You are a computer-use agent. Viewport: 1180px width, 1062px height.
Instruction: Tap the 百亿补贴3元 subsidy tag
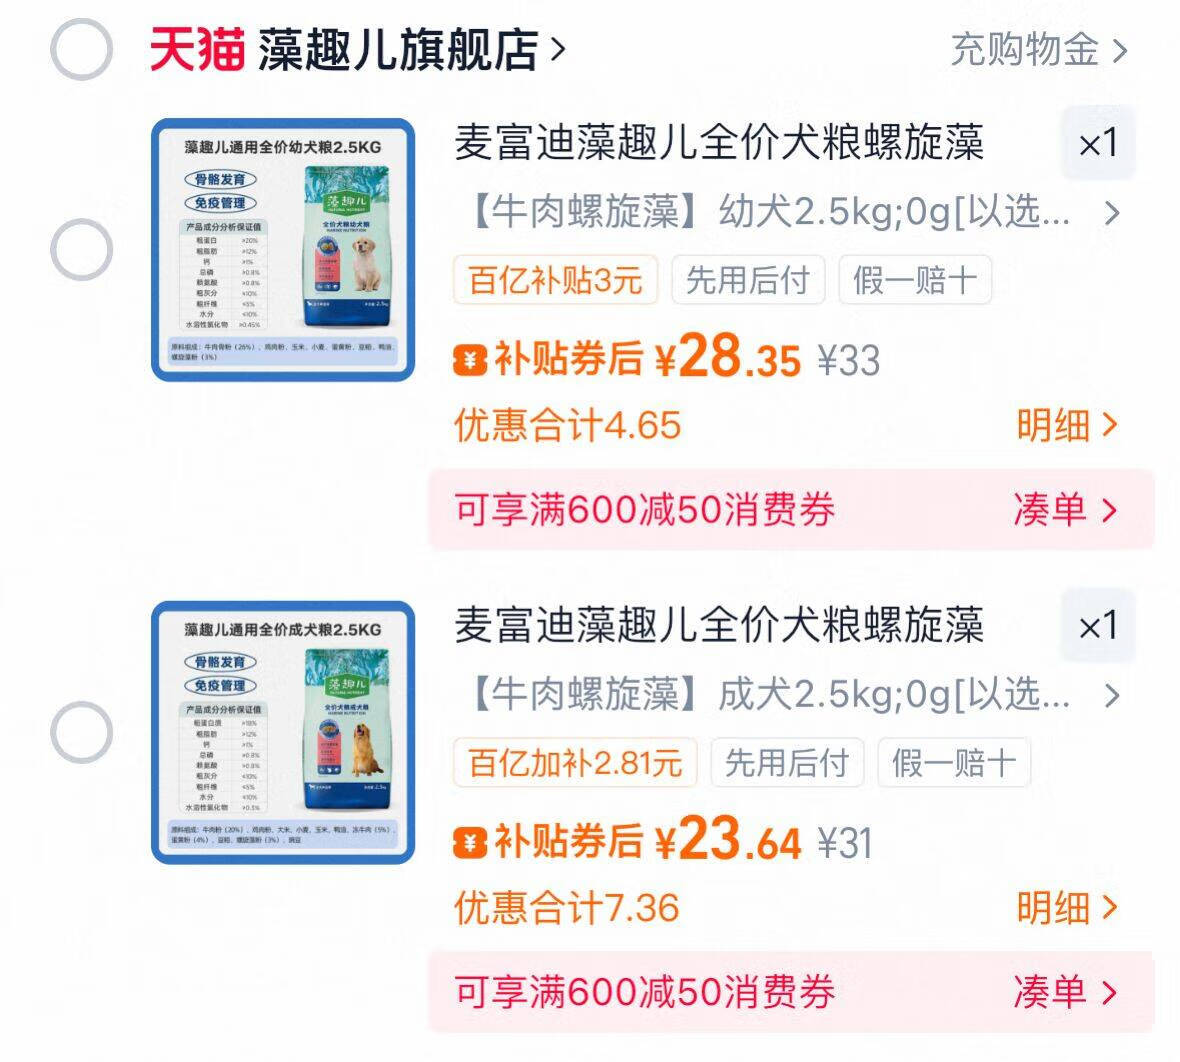point(555,280)
